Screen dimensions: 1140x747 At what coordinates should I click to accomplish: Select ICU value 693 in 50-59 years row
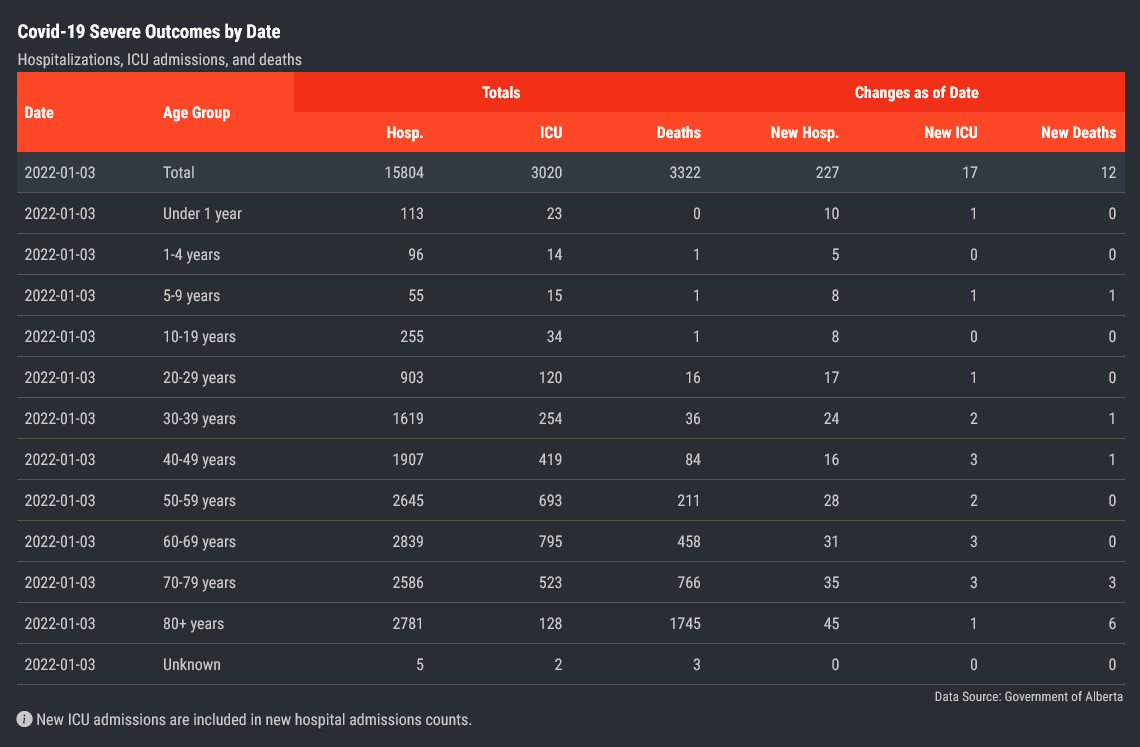click(x=550, y=500)
